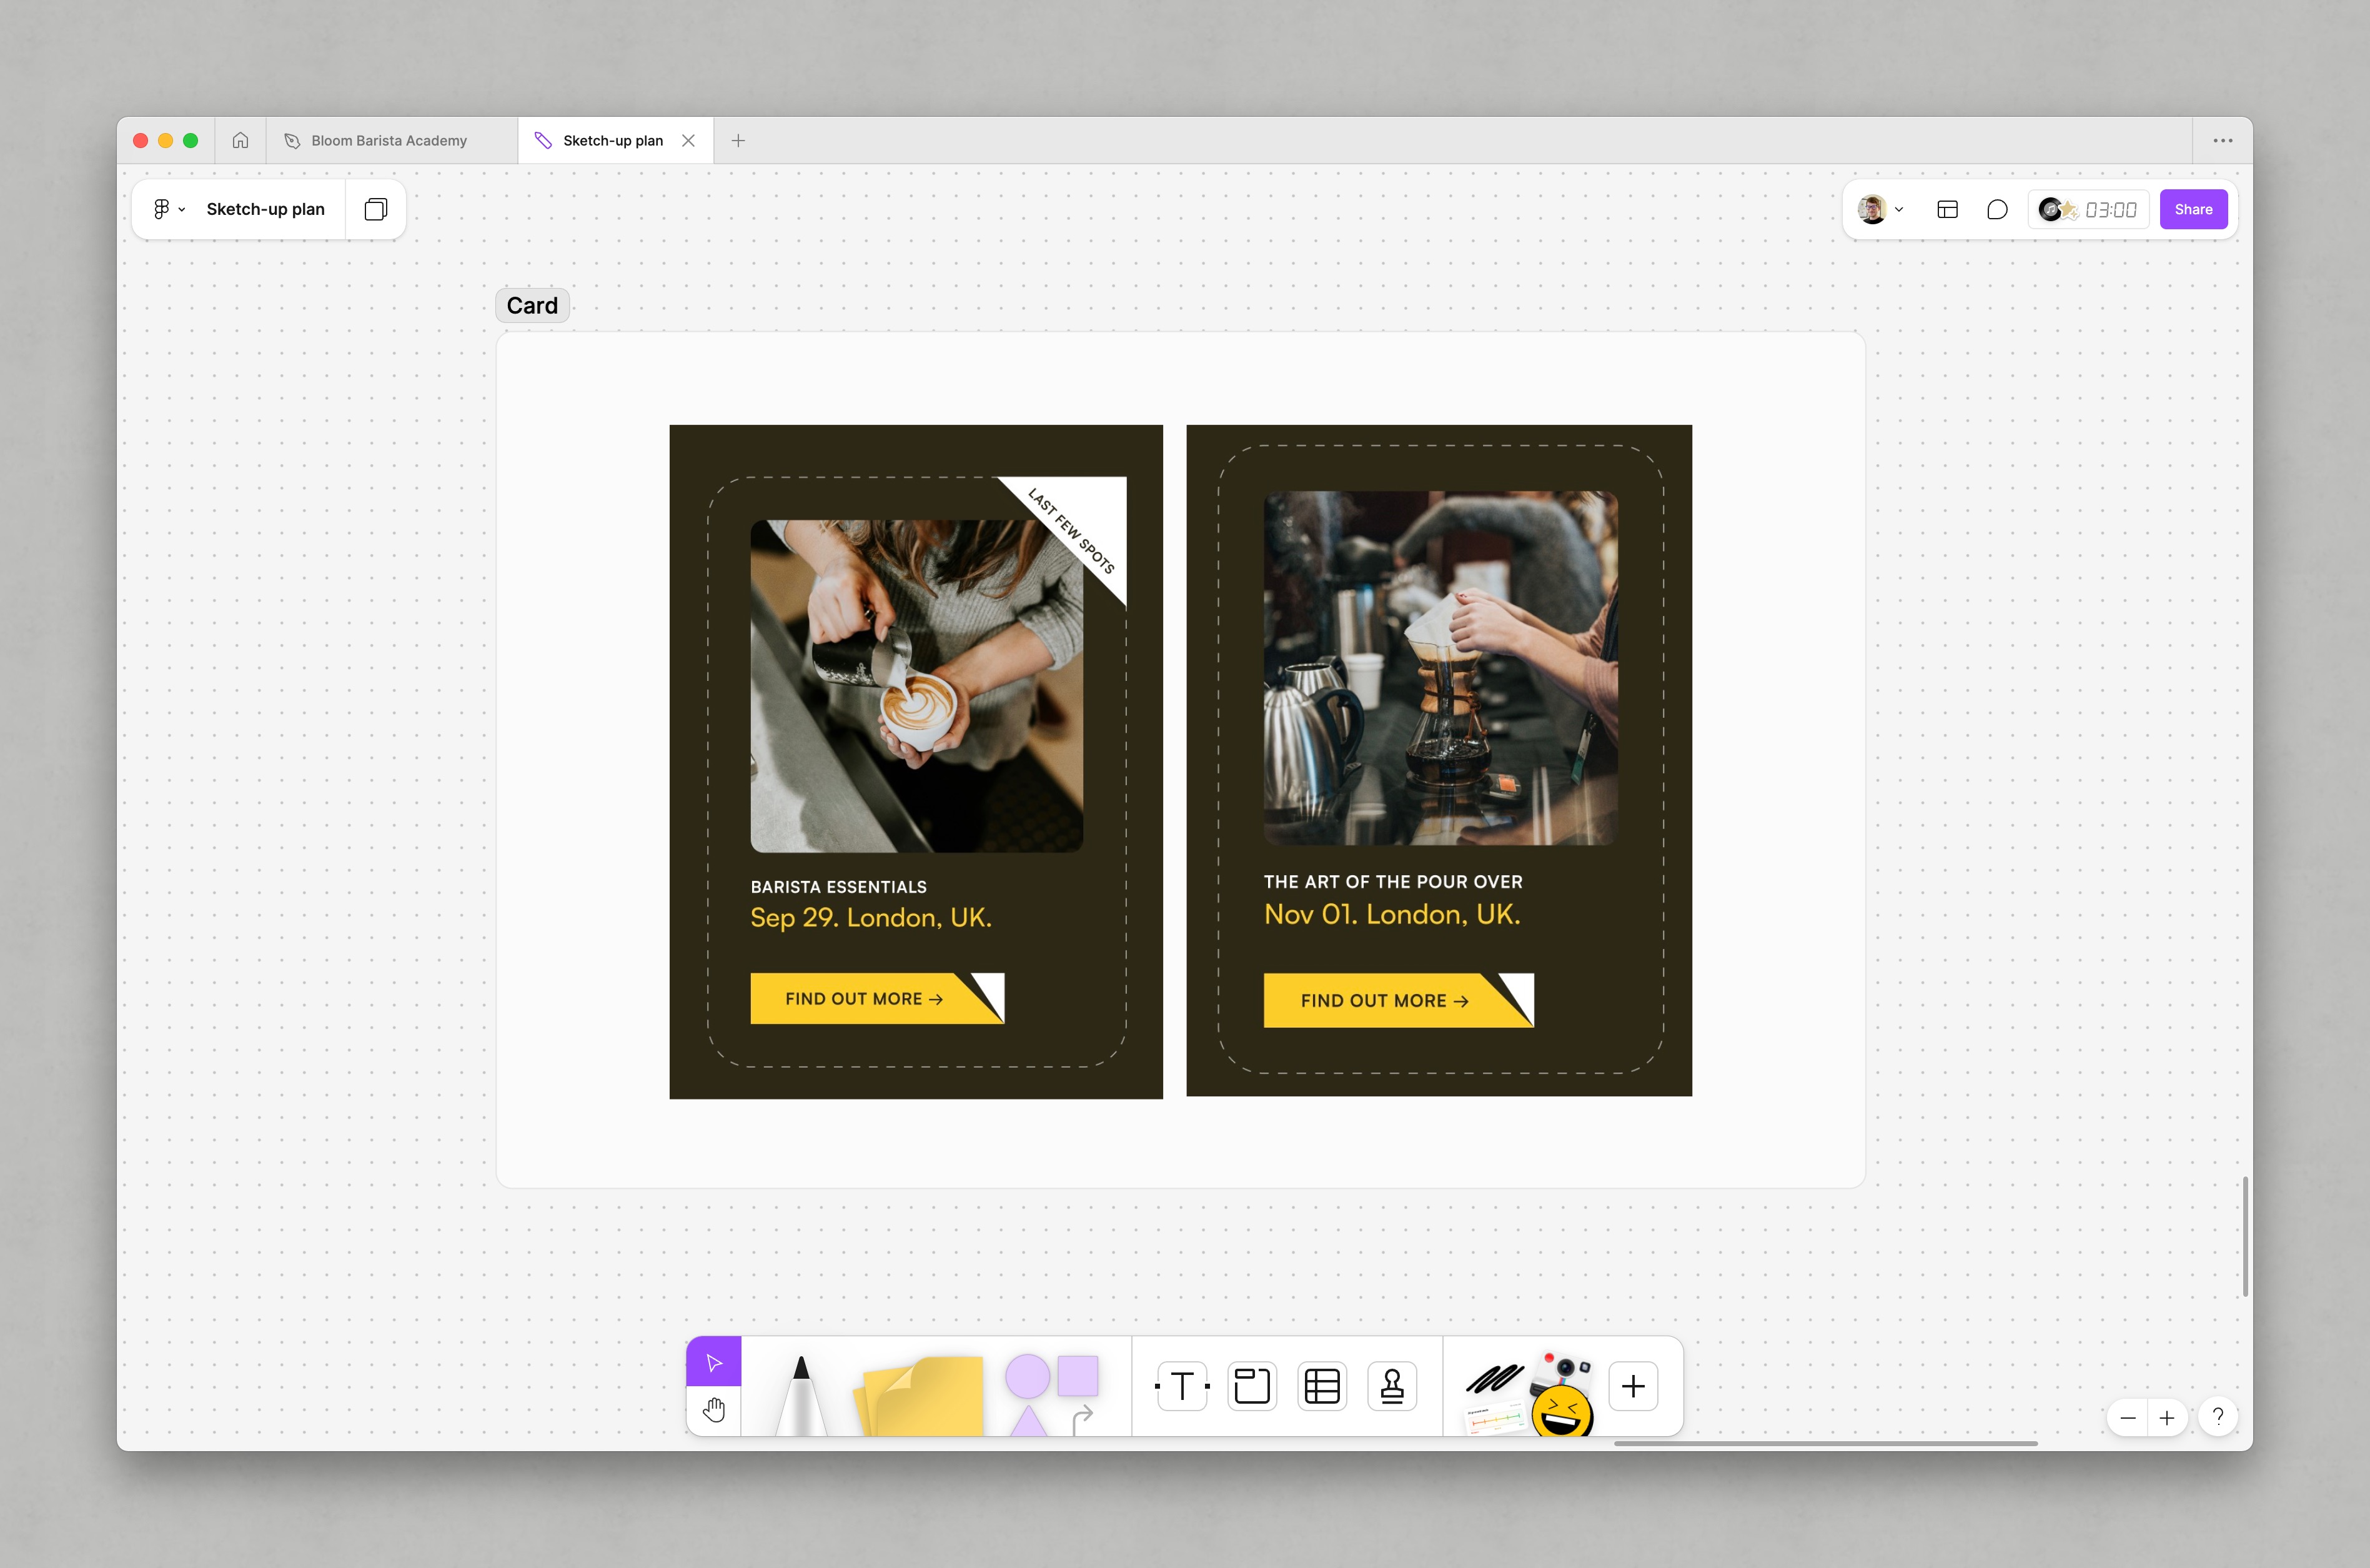Open the comments bubble icon
The width and height of the screenshot is (2370, 1568).
pos(1997,209)
